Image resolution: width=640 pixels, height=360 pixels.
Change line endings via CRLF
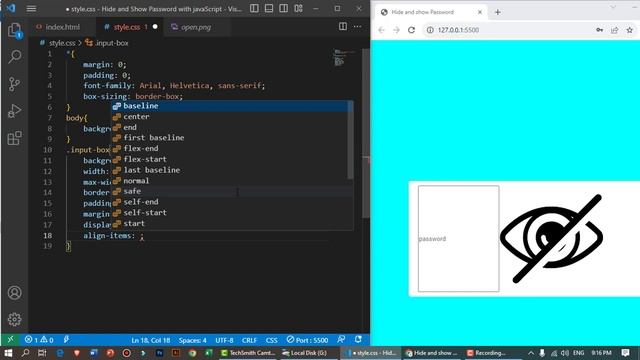[249, 340]
